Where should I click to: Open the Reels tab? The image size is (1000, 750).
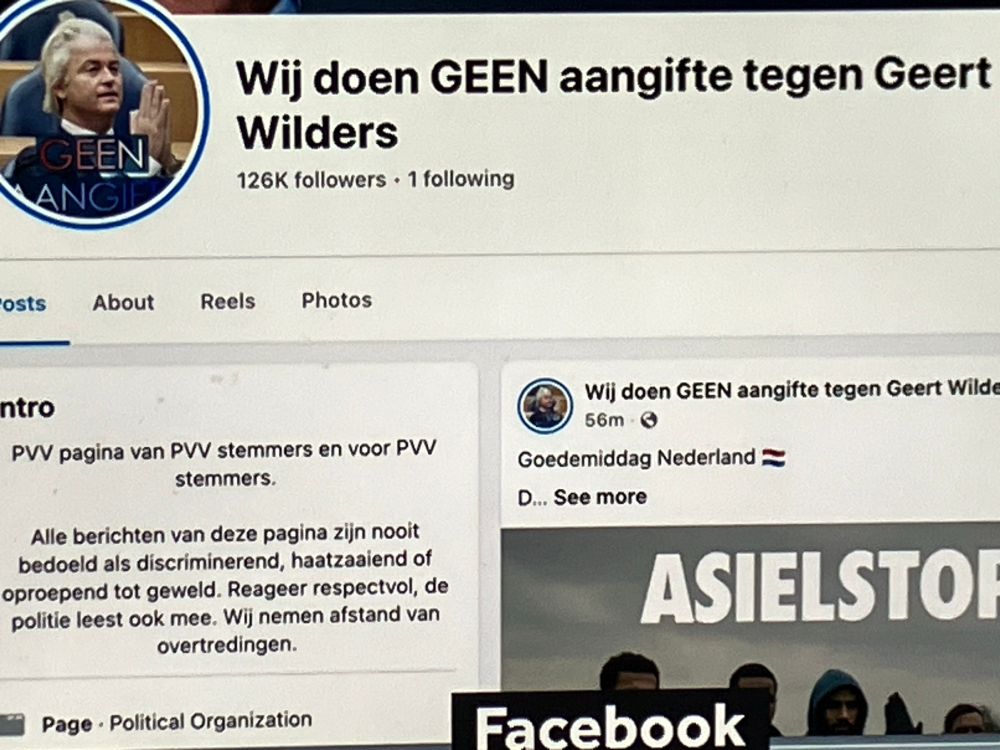click(228, 301)
